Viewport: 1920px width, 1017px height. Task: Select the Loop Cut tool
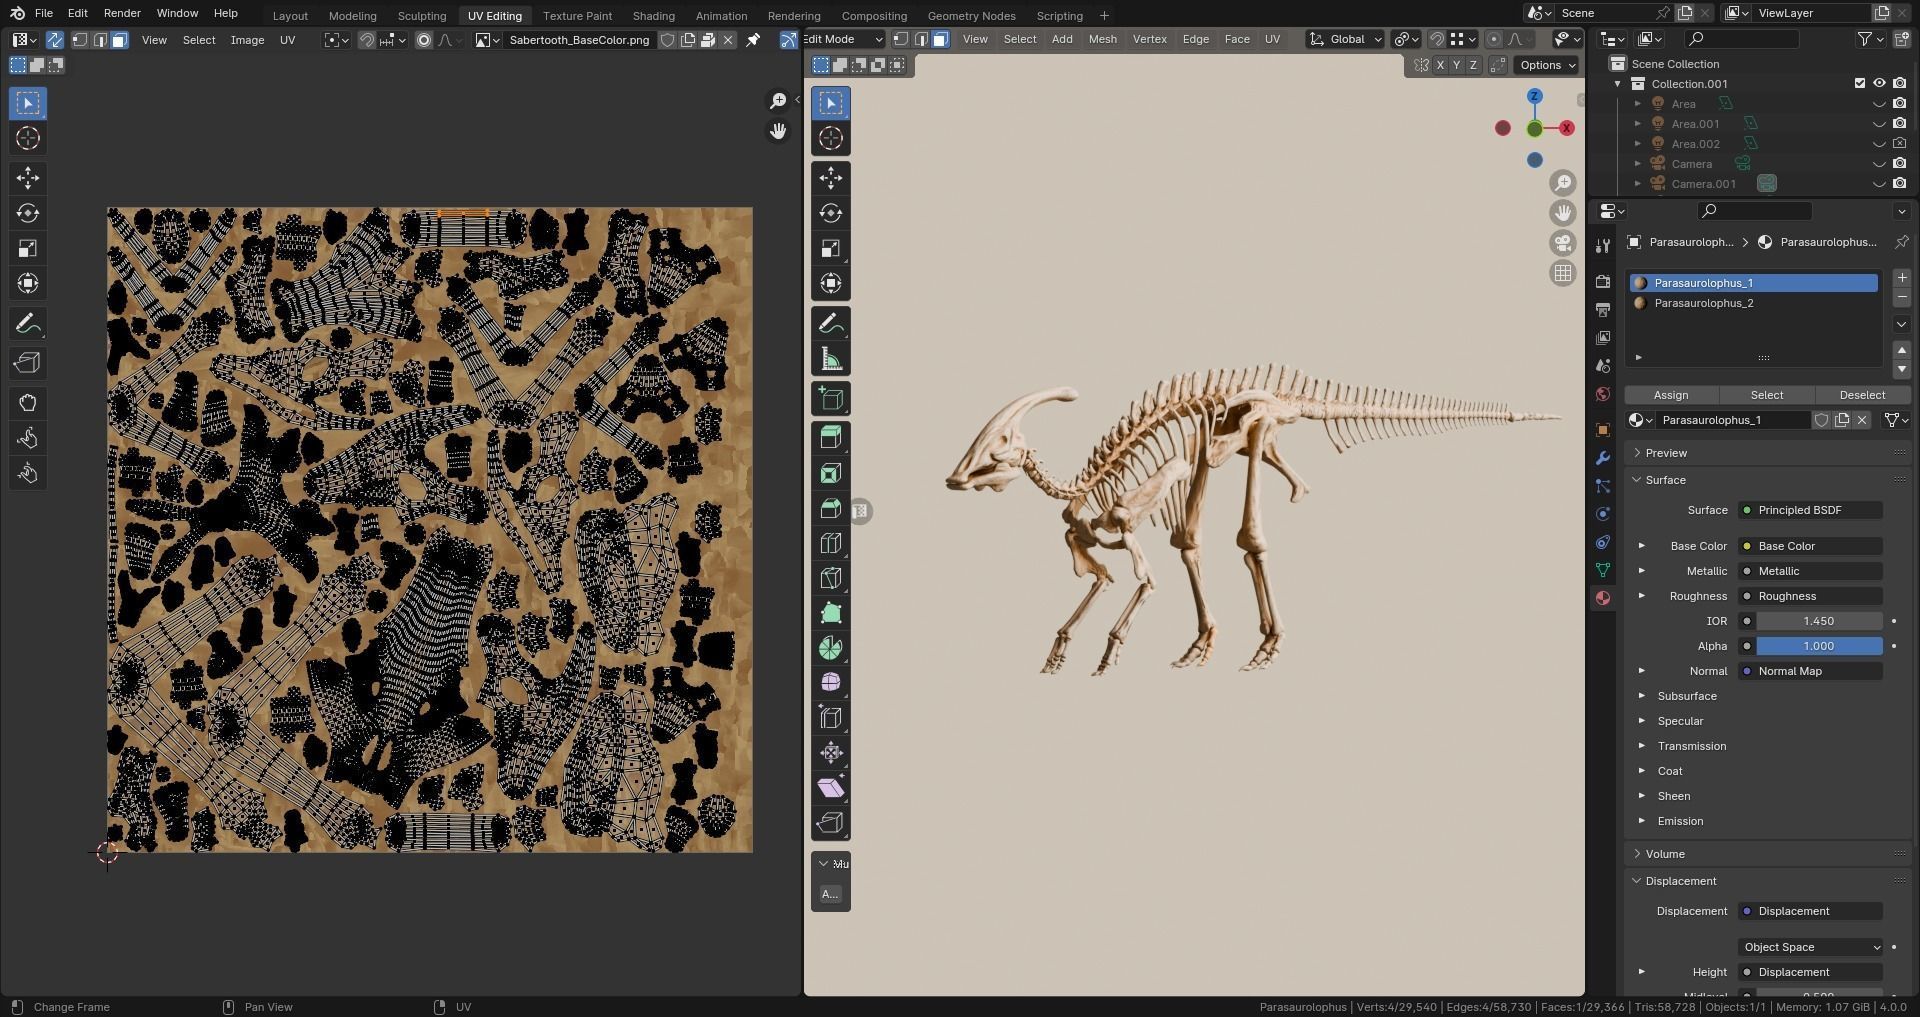[831, 543]
